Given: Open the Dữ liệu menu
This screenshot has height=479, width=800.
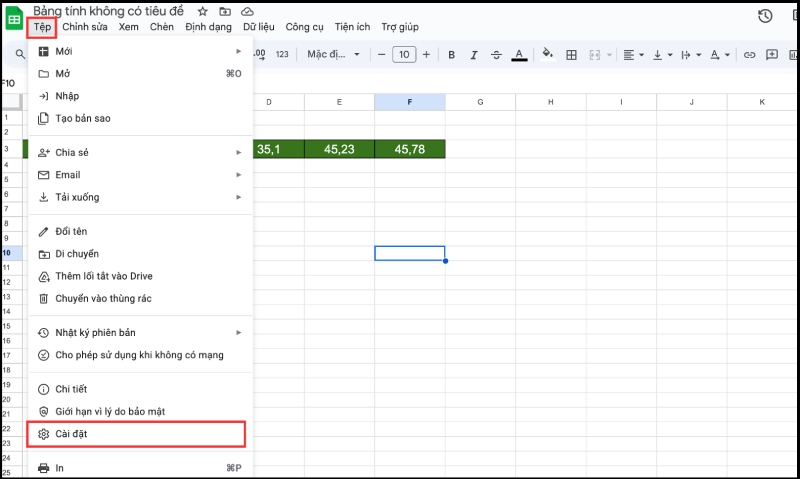Looking at the screenshot, I should coord(259,27).
